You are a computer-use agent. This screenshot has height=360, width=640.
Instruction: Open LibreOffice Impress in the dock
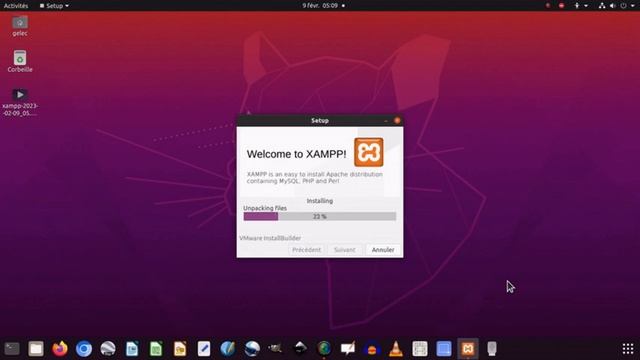(x=180, y=349)
